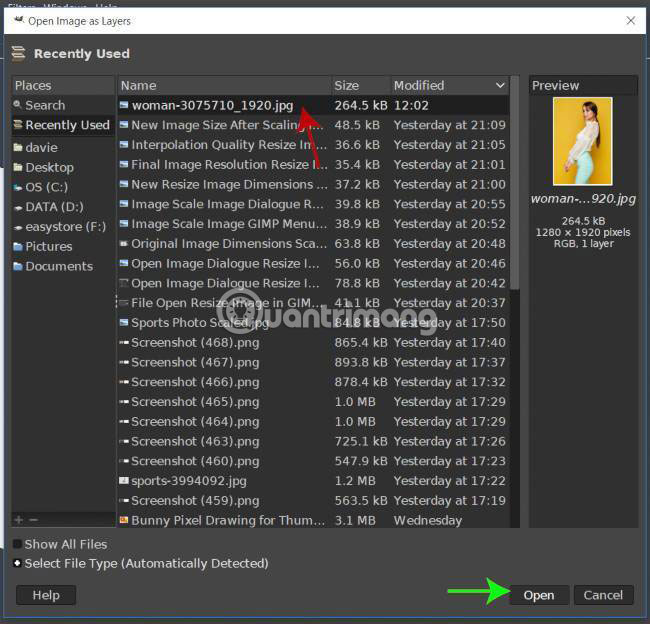Click file icon of woman-3075710_1920.jpg
The width and height of the screenshot is (650, 624).
pyautogui.click(x=124, y=105)
